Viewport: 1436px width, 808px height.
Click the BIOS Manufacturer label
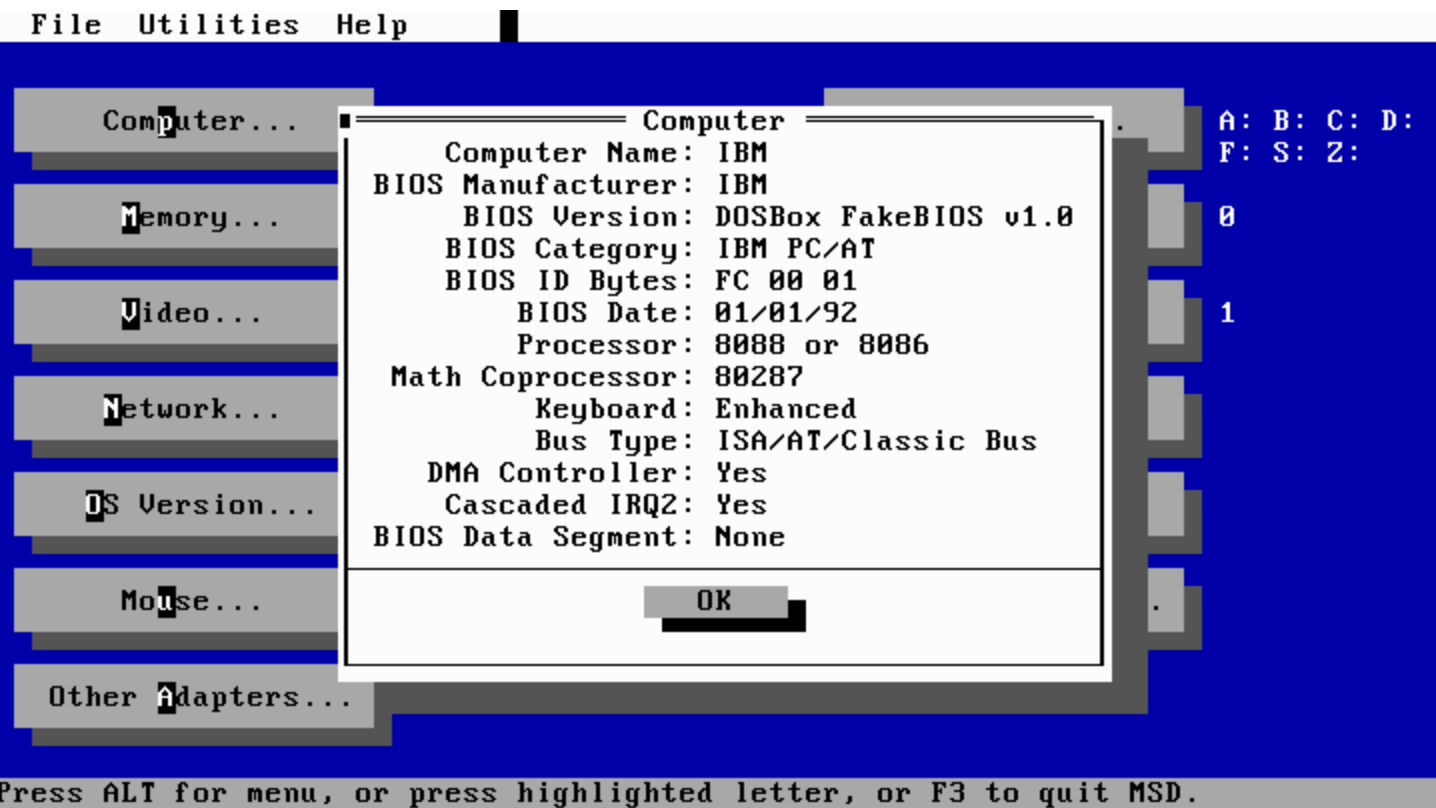(534, 185)
